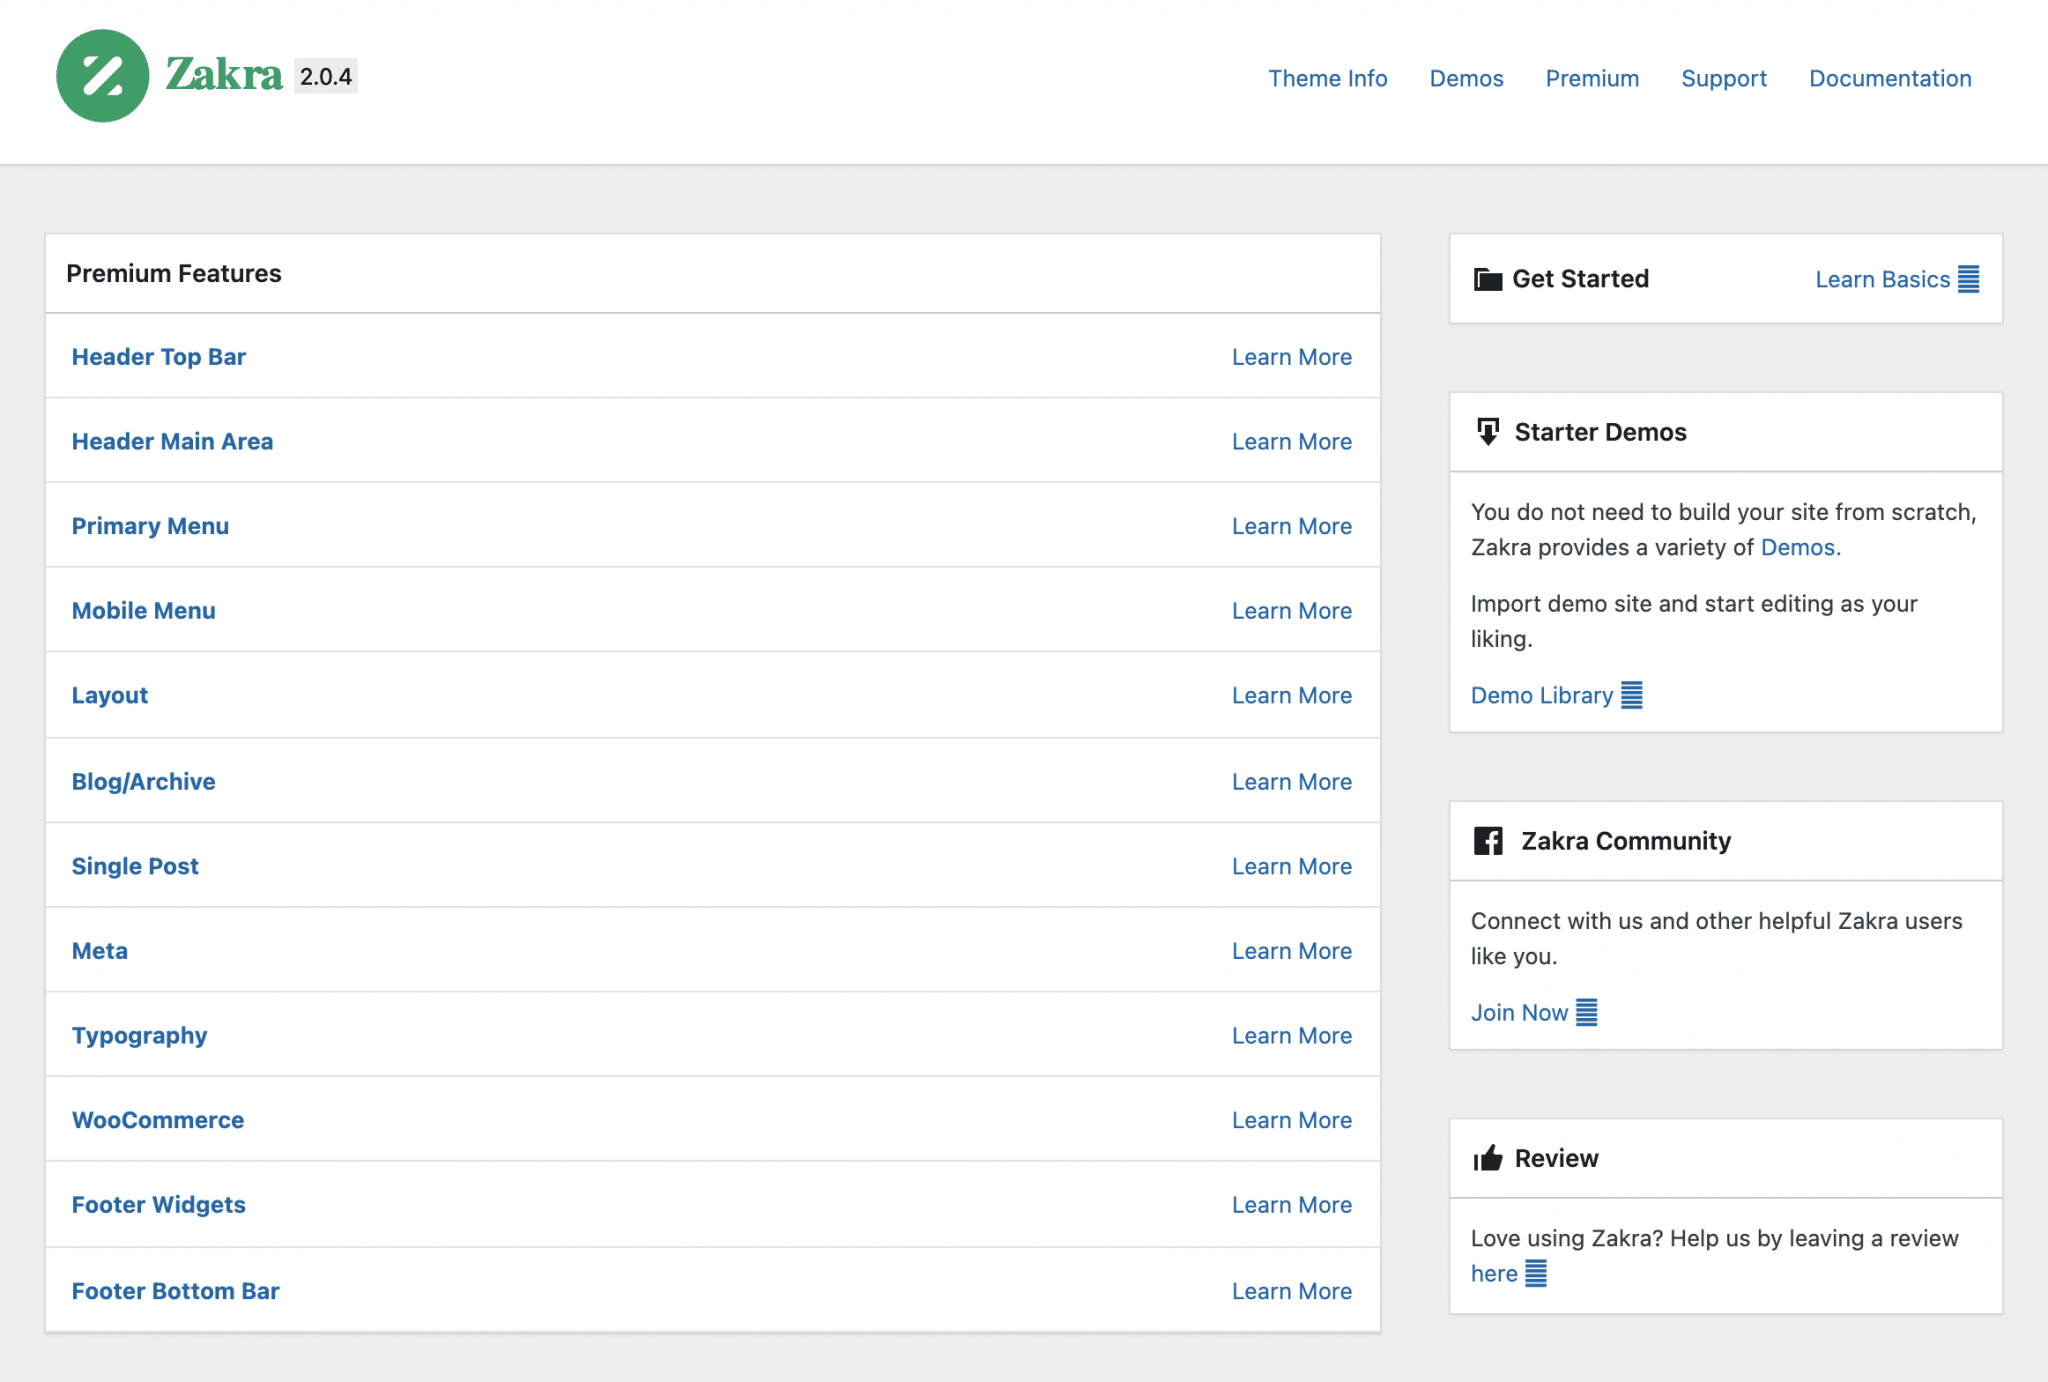This screenshot has width=2048, height=1382.
Task: Click the Demos link in Starter Demos text
Action: click(1799, 547)
